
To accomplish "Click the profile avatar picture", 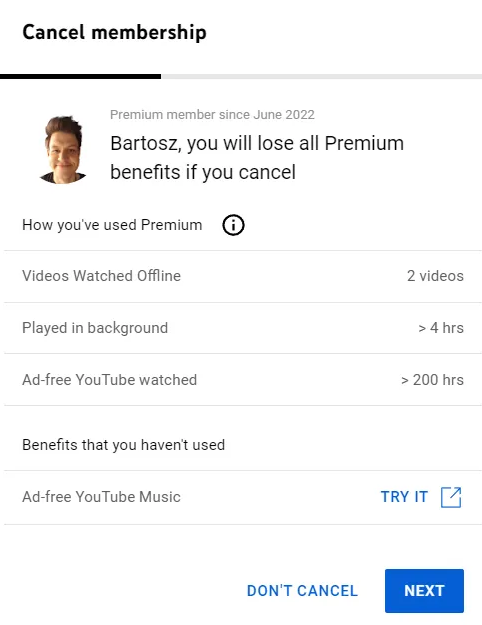I will coord(63,150).
